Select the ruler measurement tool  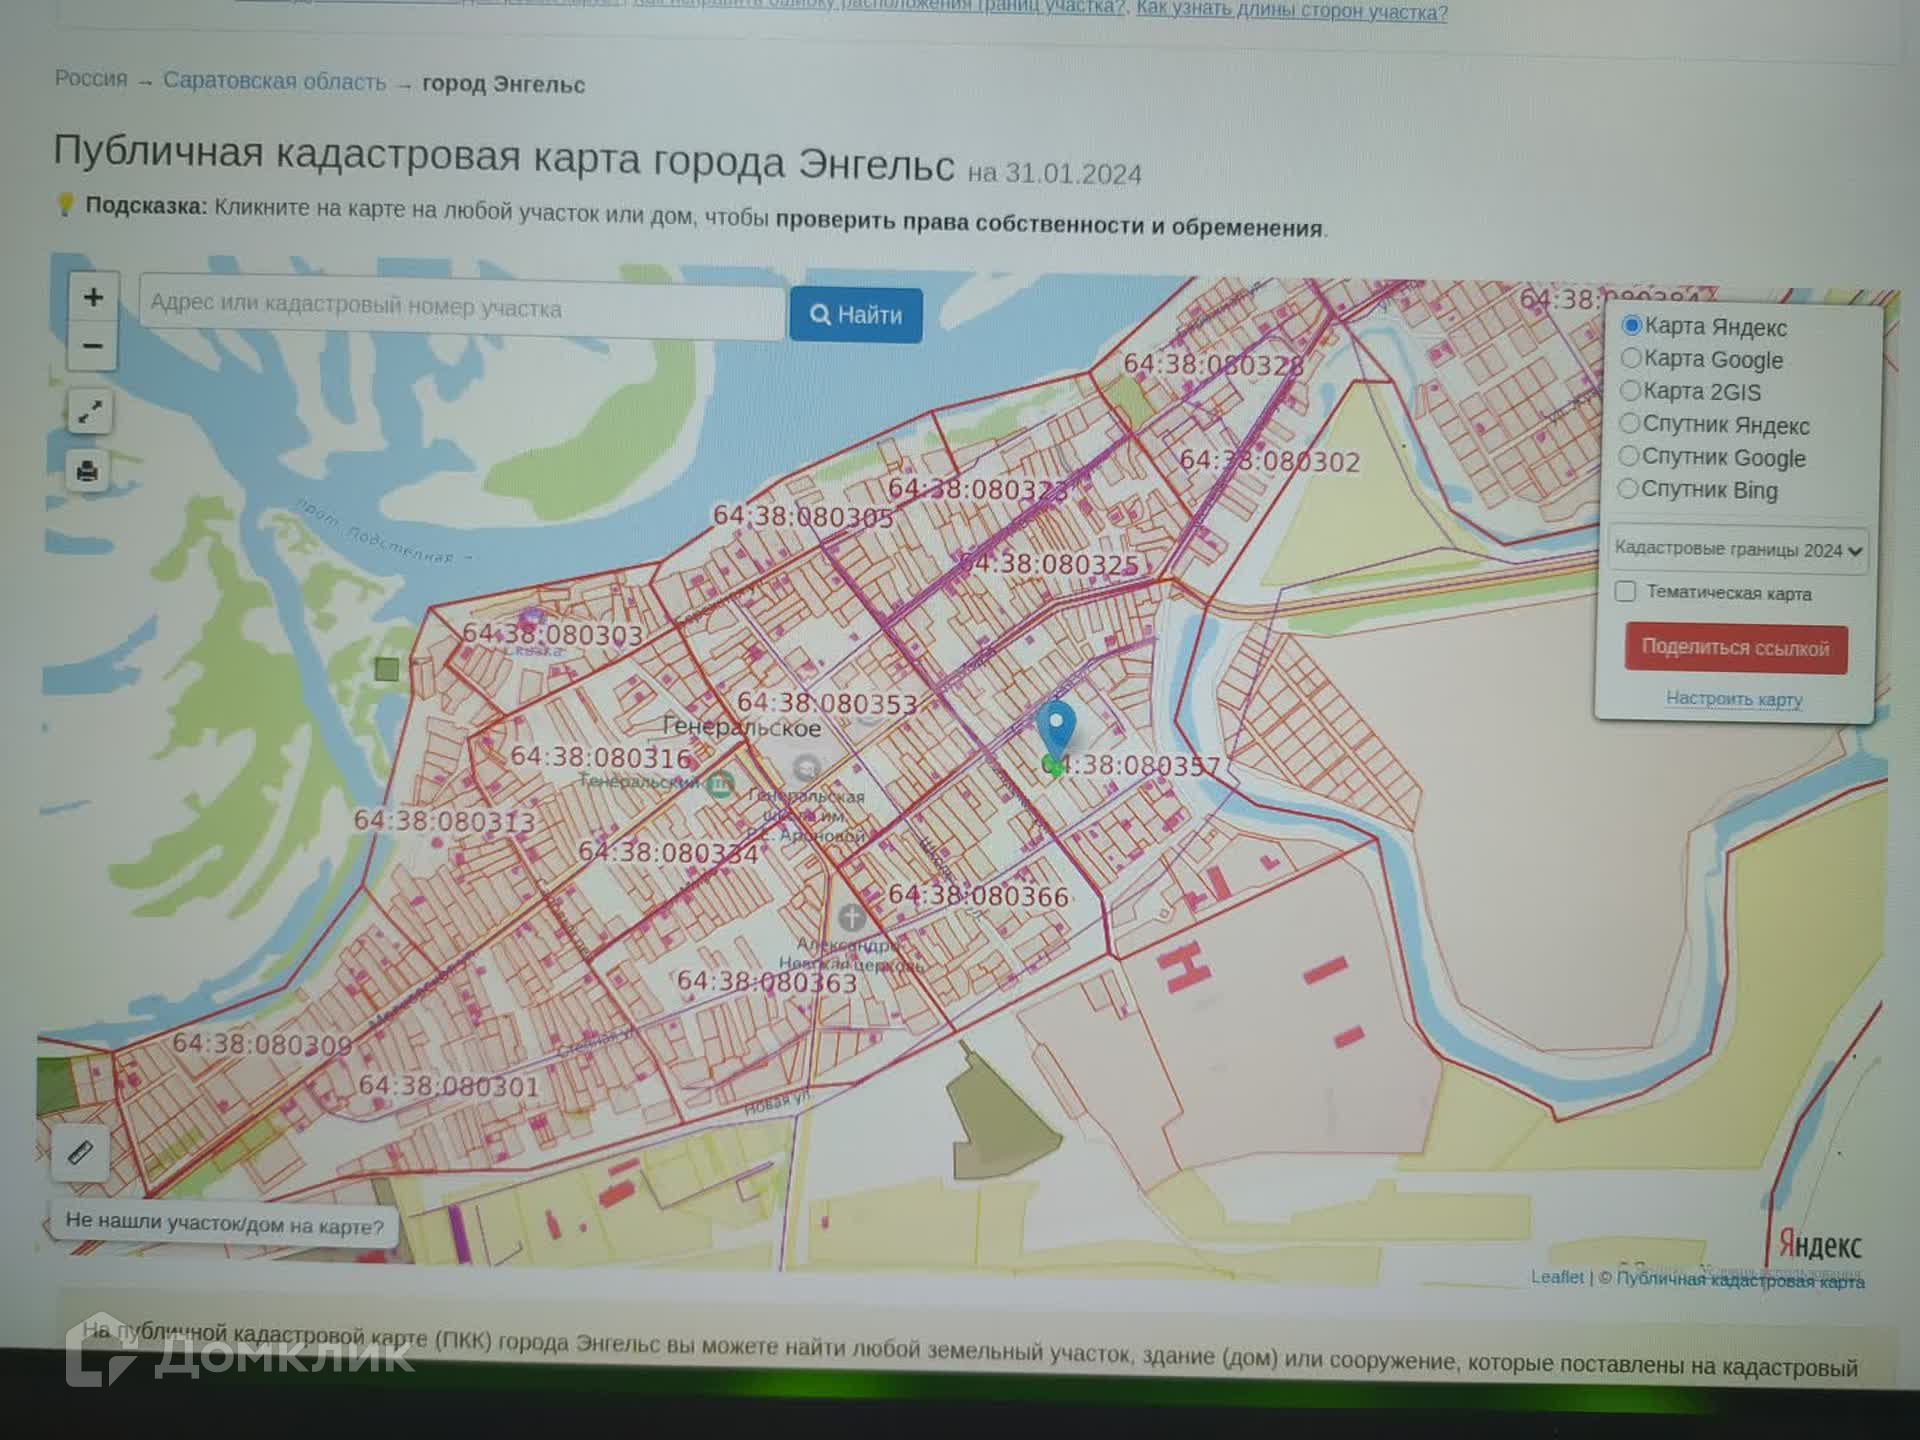pyautogui.click(x=80, y=1153)
